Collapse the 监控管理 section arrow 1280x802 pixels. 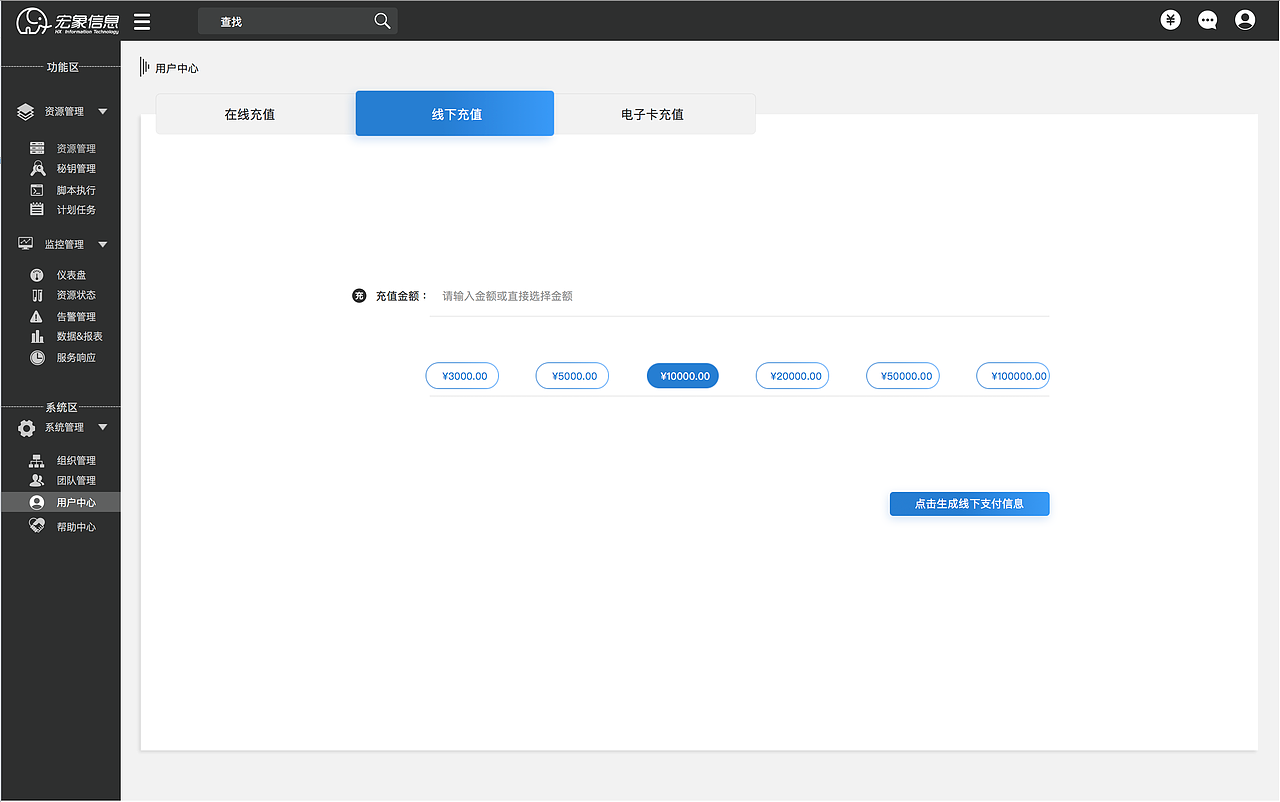point(102,244)
